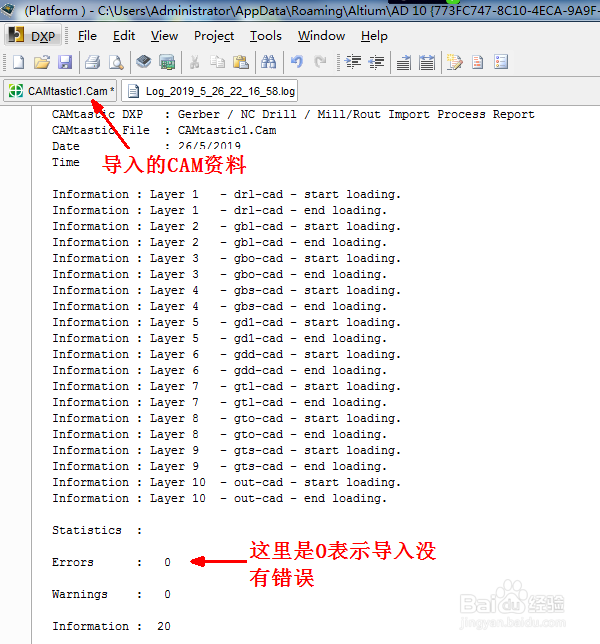Click the printer icon

pyautogui.click(x=92, y=62)
